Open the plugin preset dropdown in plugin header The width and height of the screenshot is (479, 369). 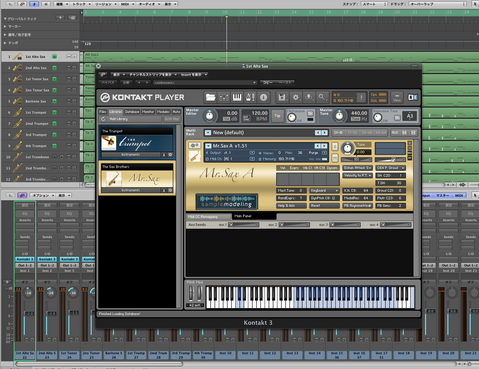click(x=205, y=83)
